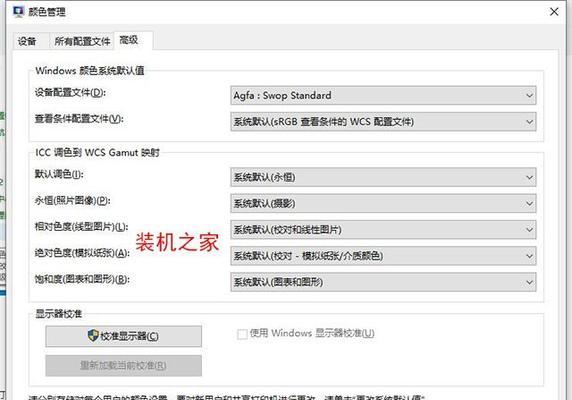Switch to the 所有配置文件 tab
Image resolution: width=572 pixels, height=400 pixels.
(x=82, y=41)
